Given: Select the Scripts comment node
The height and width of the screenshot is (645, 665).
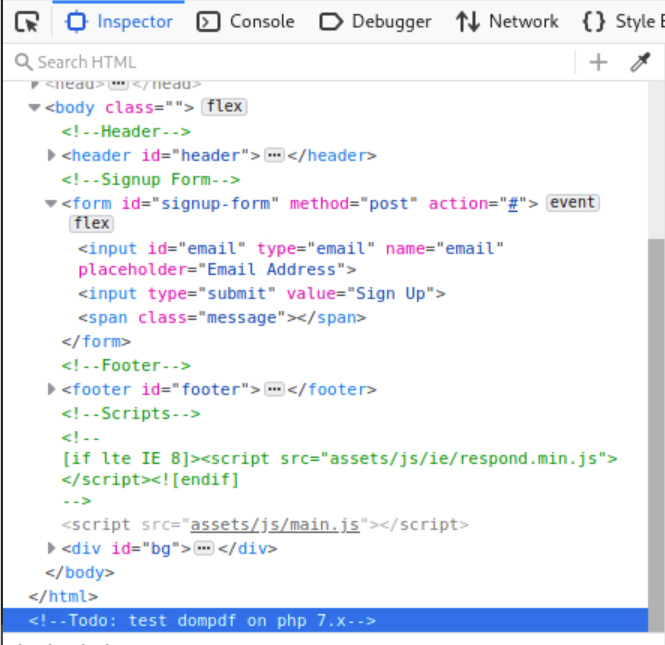Looking at the screenshot, I should pos(131,413).
